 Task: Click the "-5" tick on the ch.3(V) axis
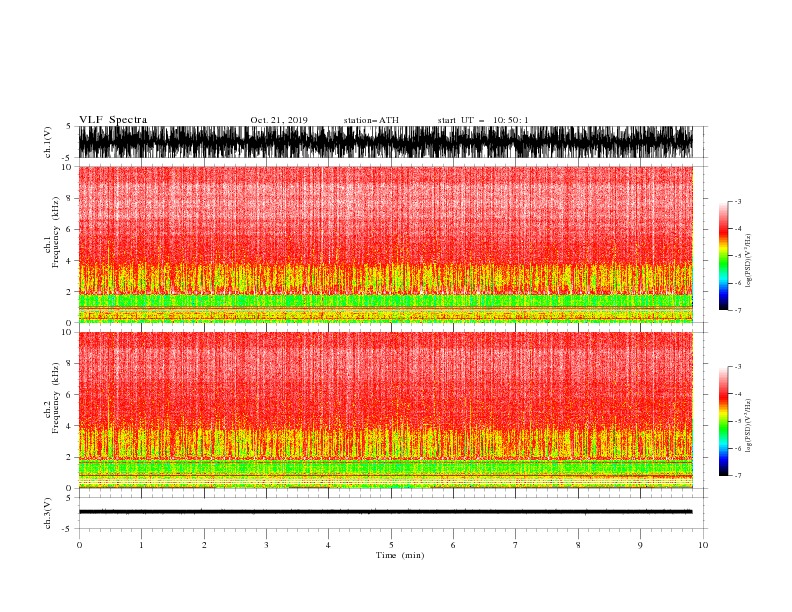pyautogui.click(x=68, y=529)
